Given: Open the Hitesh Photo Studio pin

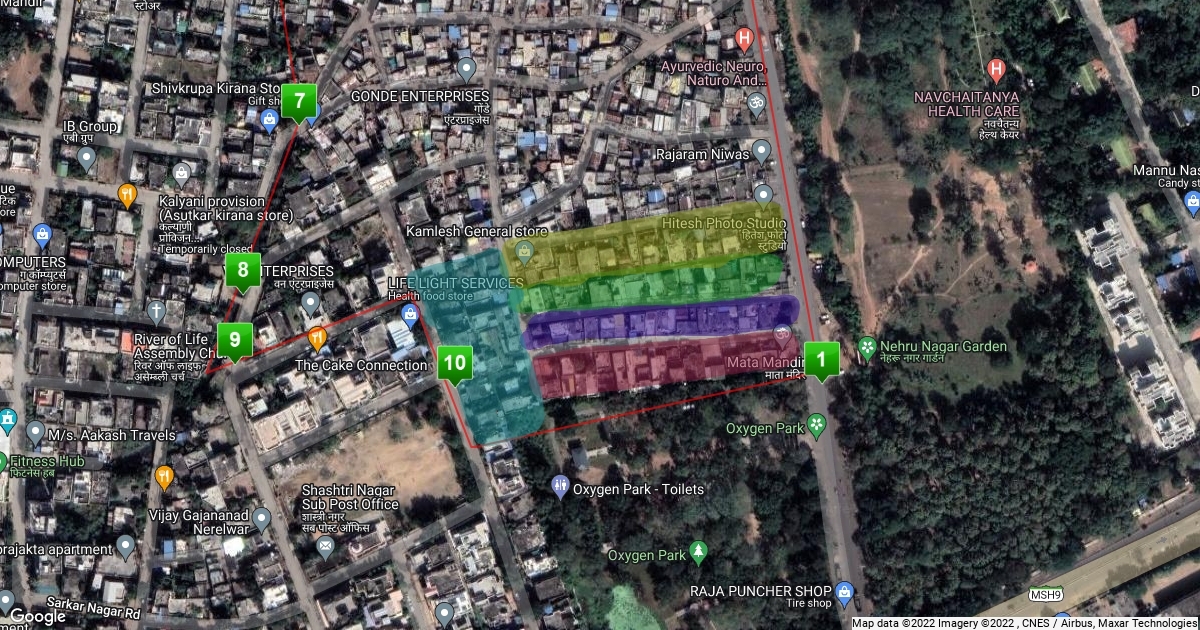Looking at the screenshot, I should coord(764,194).
